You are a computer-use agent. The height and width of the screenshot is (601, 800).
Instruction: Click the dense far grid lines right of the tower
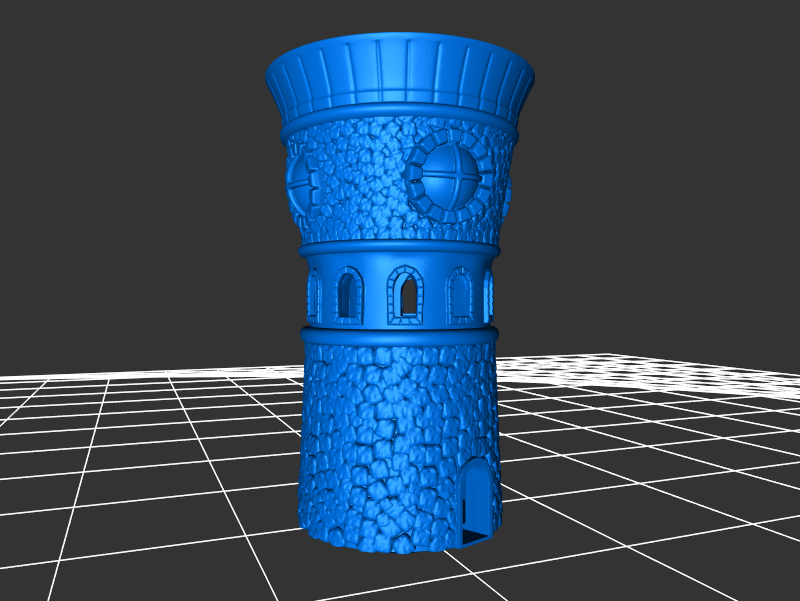tap(650, 372)
